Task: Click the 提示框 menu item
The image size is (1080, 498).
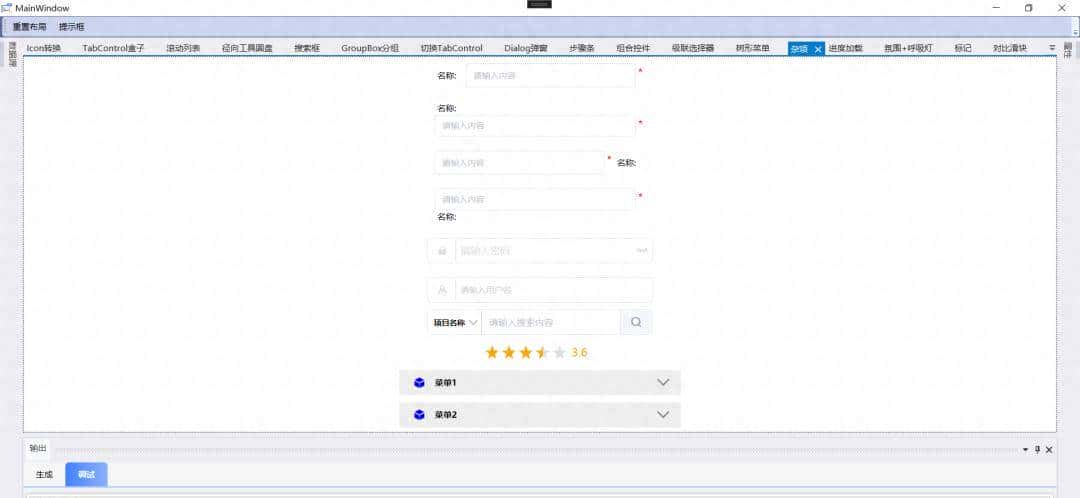Action: click(x=72, y=26)
